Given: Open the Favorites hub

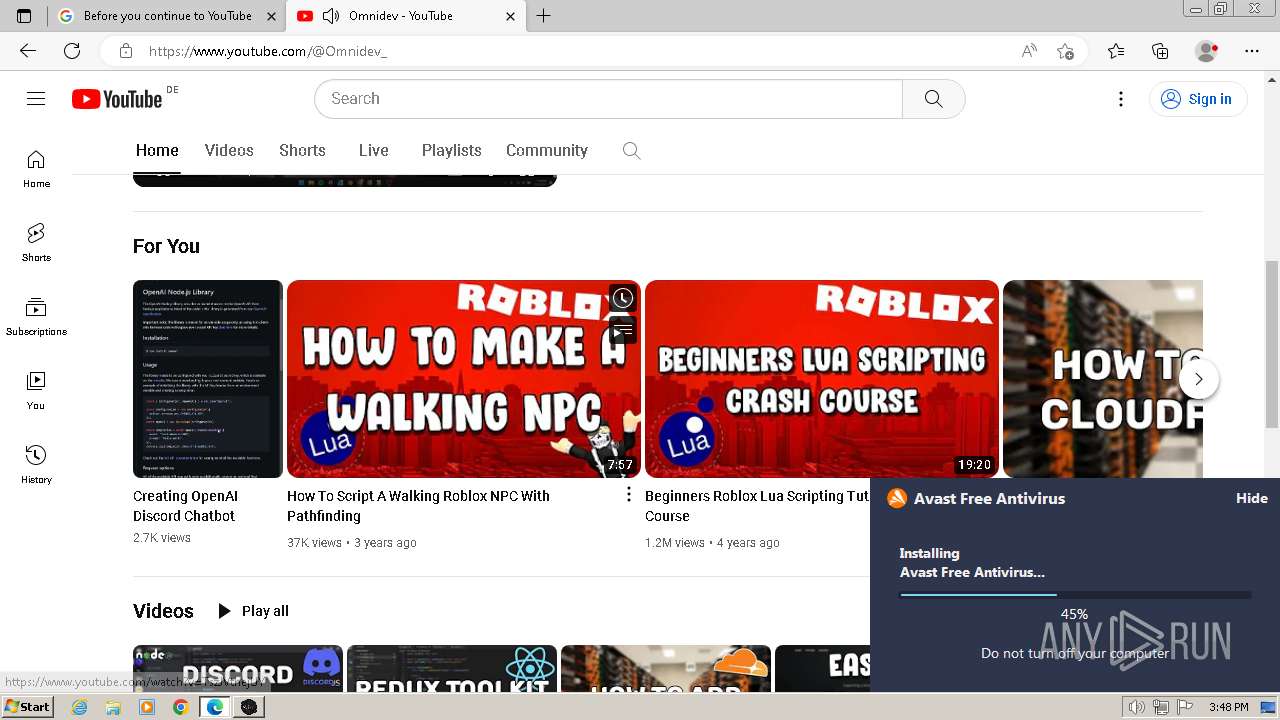Looking at the screenshot, I should tap(1116, 51).
